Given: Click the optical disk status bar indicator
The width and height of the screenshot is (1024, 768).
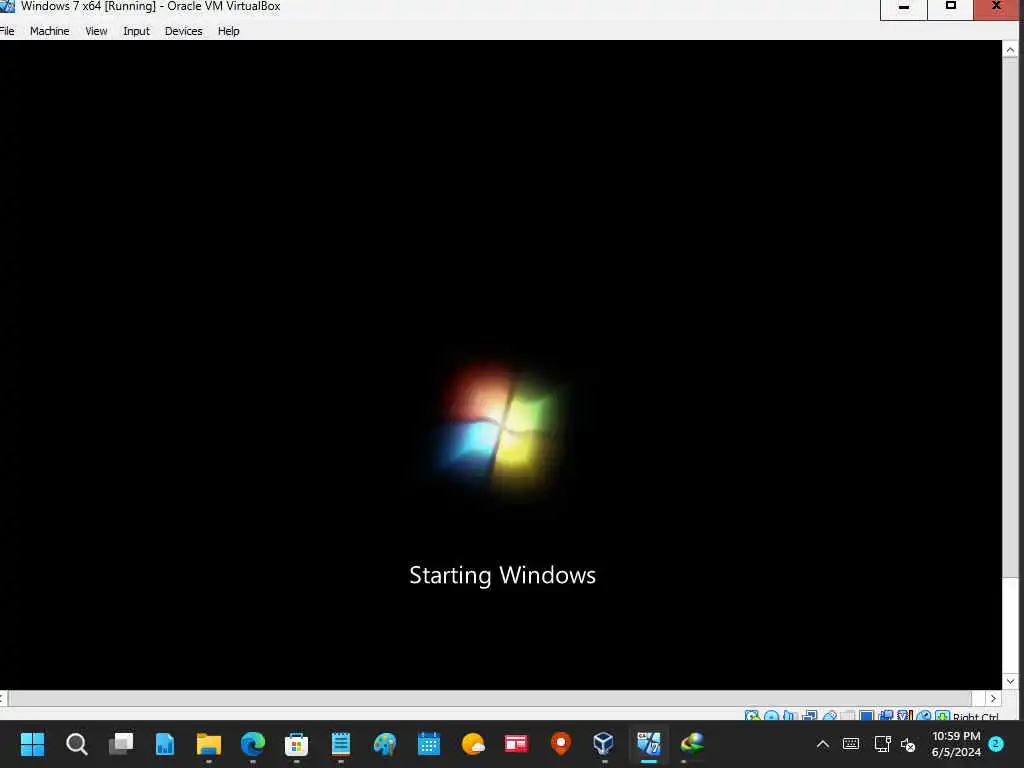Looking at the screenshot, I should 771,715.
